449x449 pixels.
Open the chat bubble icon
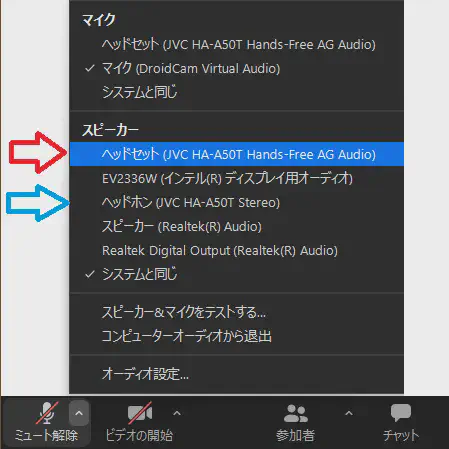[401, 413]
